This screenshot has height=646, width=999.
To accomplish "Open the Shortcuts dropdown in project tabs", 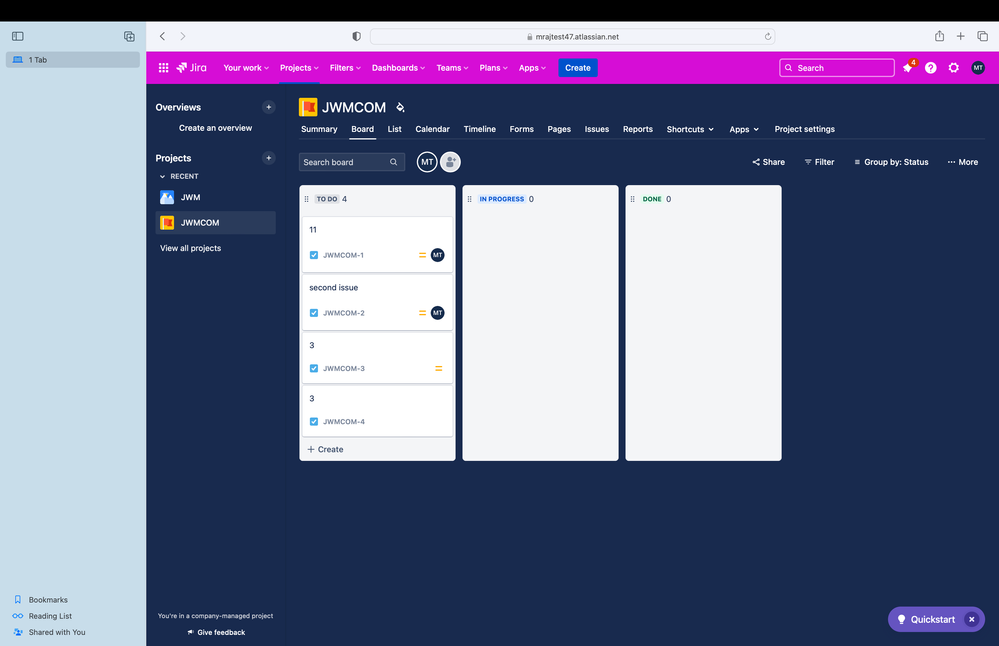I will (x=690, y=129).
